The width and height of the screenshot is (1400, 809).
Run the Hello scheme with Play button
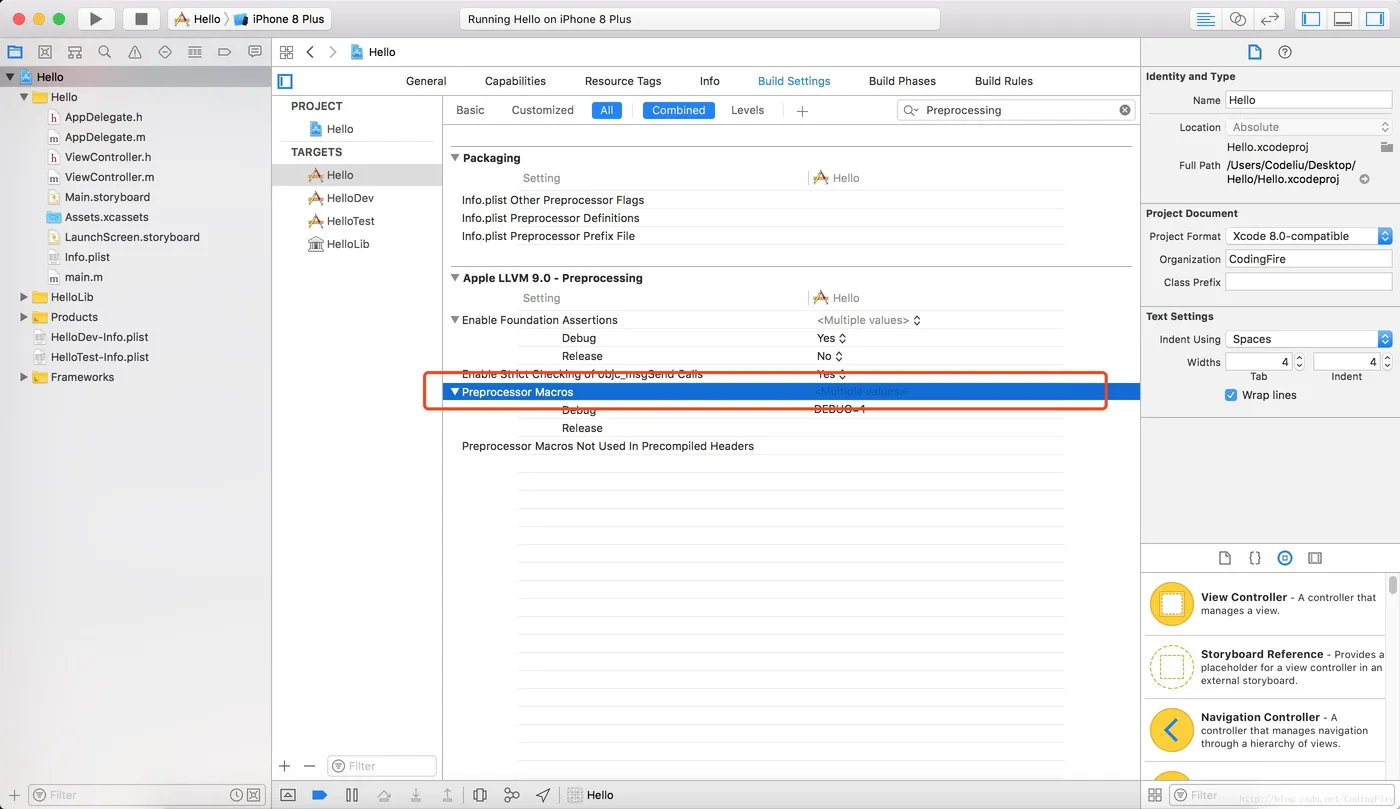click(96, 19)
